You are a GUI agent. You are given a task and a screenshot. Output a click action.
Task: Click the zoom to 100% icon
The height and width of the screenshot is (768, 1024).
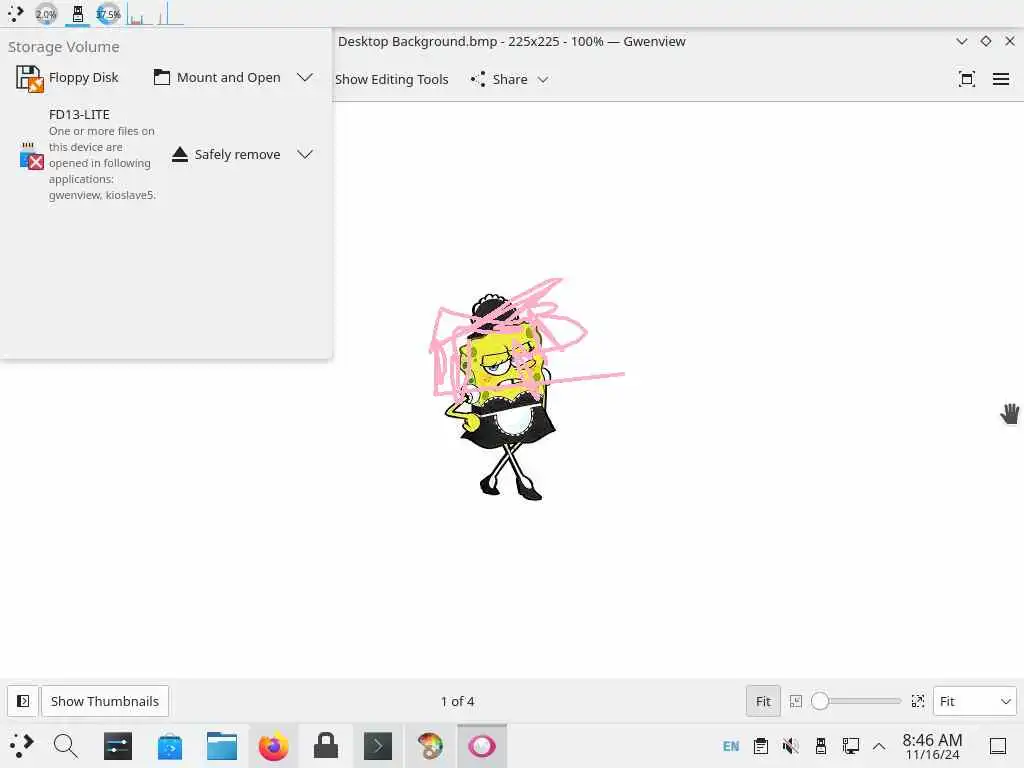point(795,701)
